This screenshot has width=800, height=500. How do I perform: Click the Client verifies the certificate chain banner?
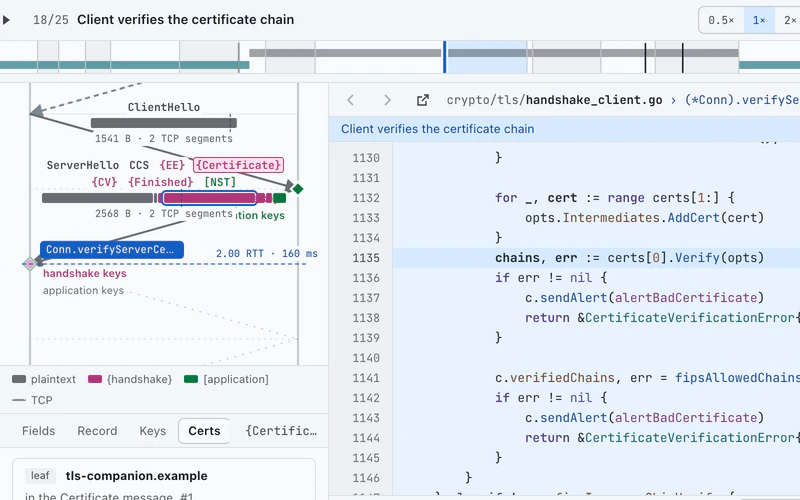[x=564, y=129]
